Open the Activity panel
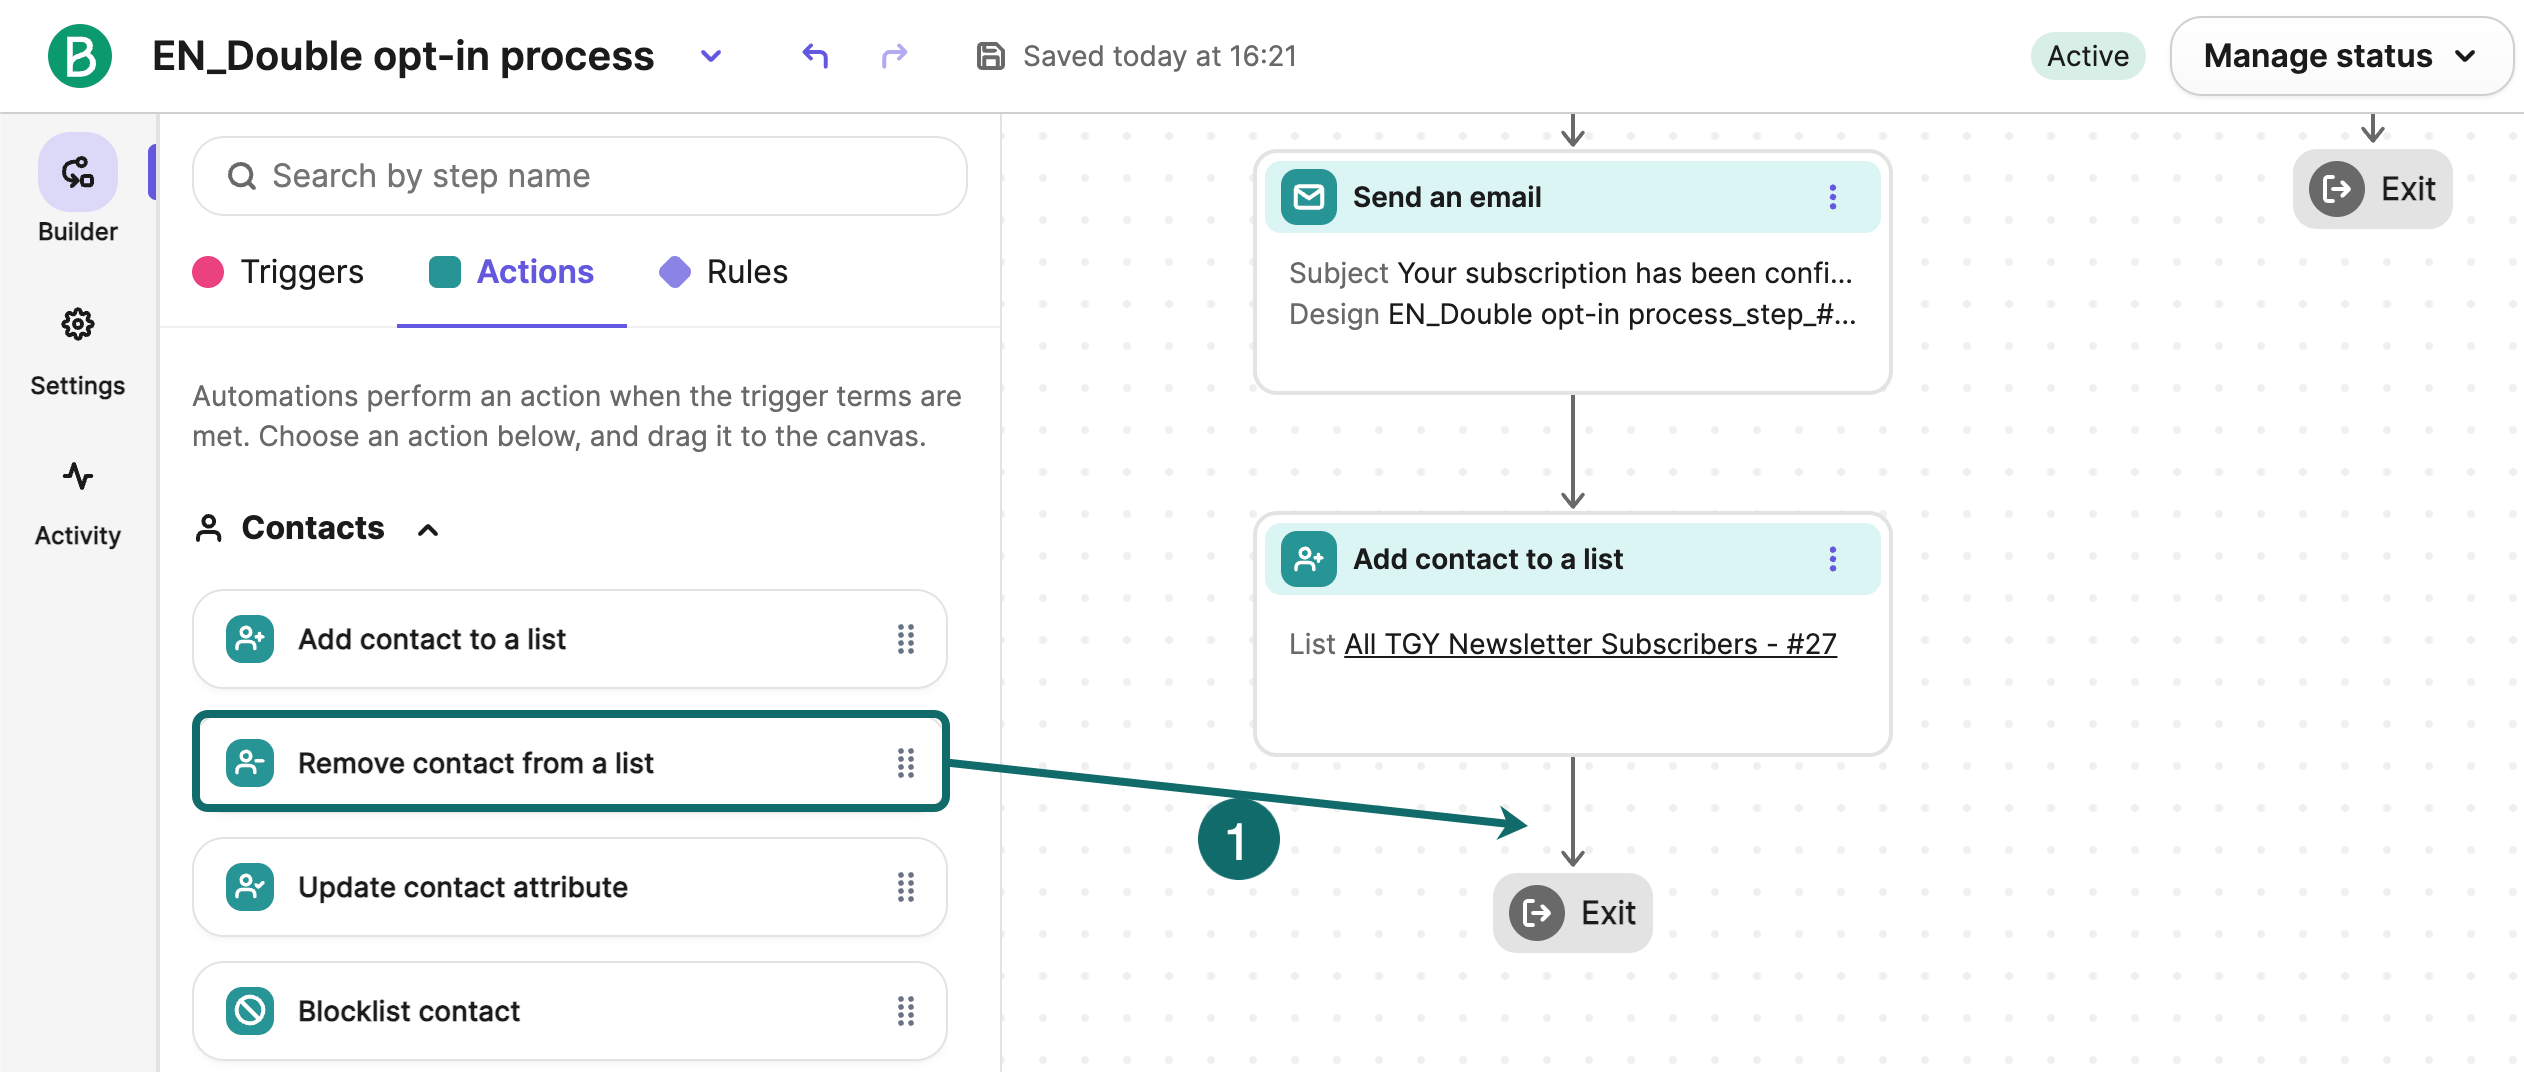 pos(78,503)
